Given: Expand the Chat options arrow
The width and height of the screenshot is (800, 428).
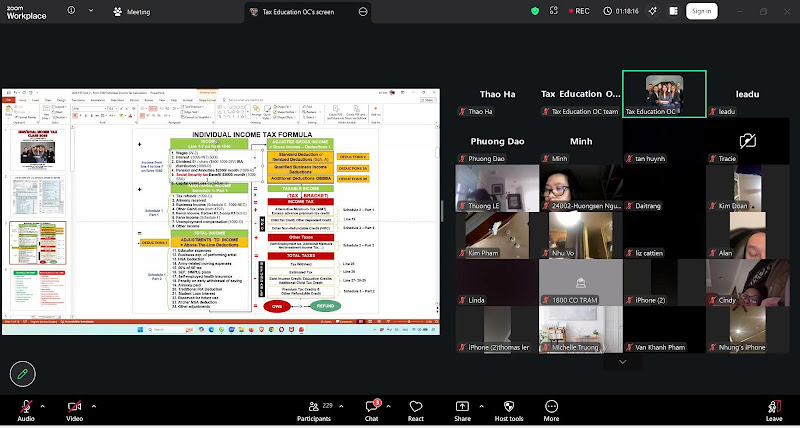Looking at the screenshot, I should 388,407.
